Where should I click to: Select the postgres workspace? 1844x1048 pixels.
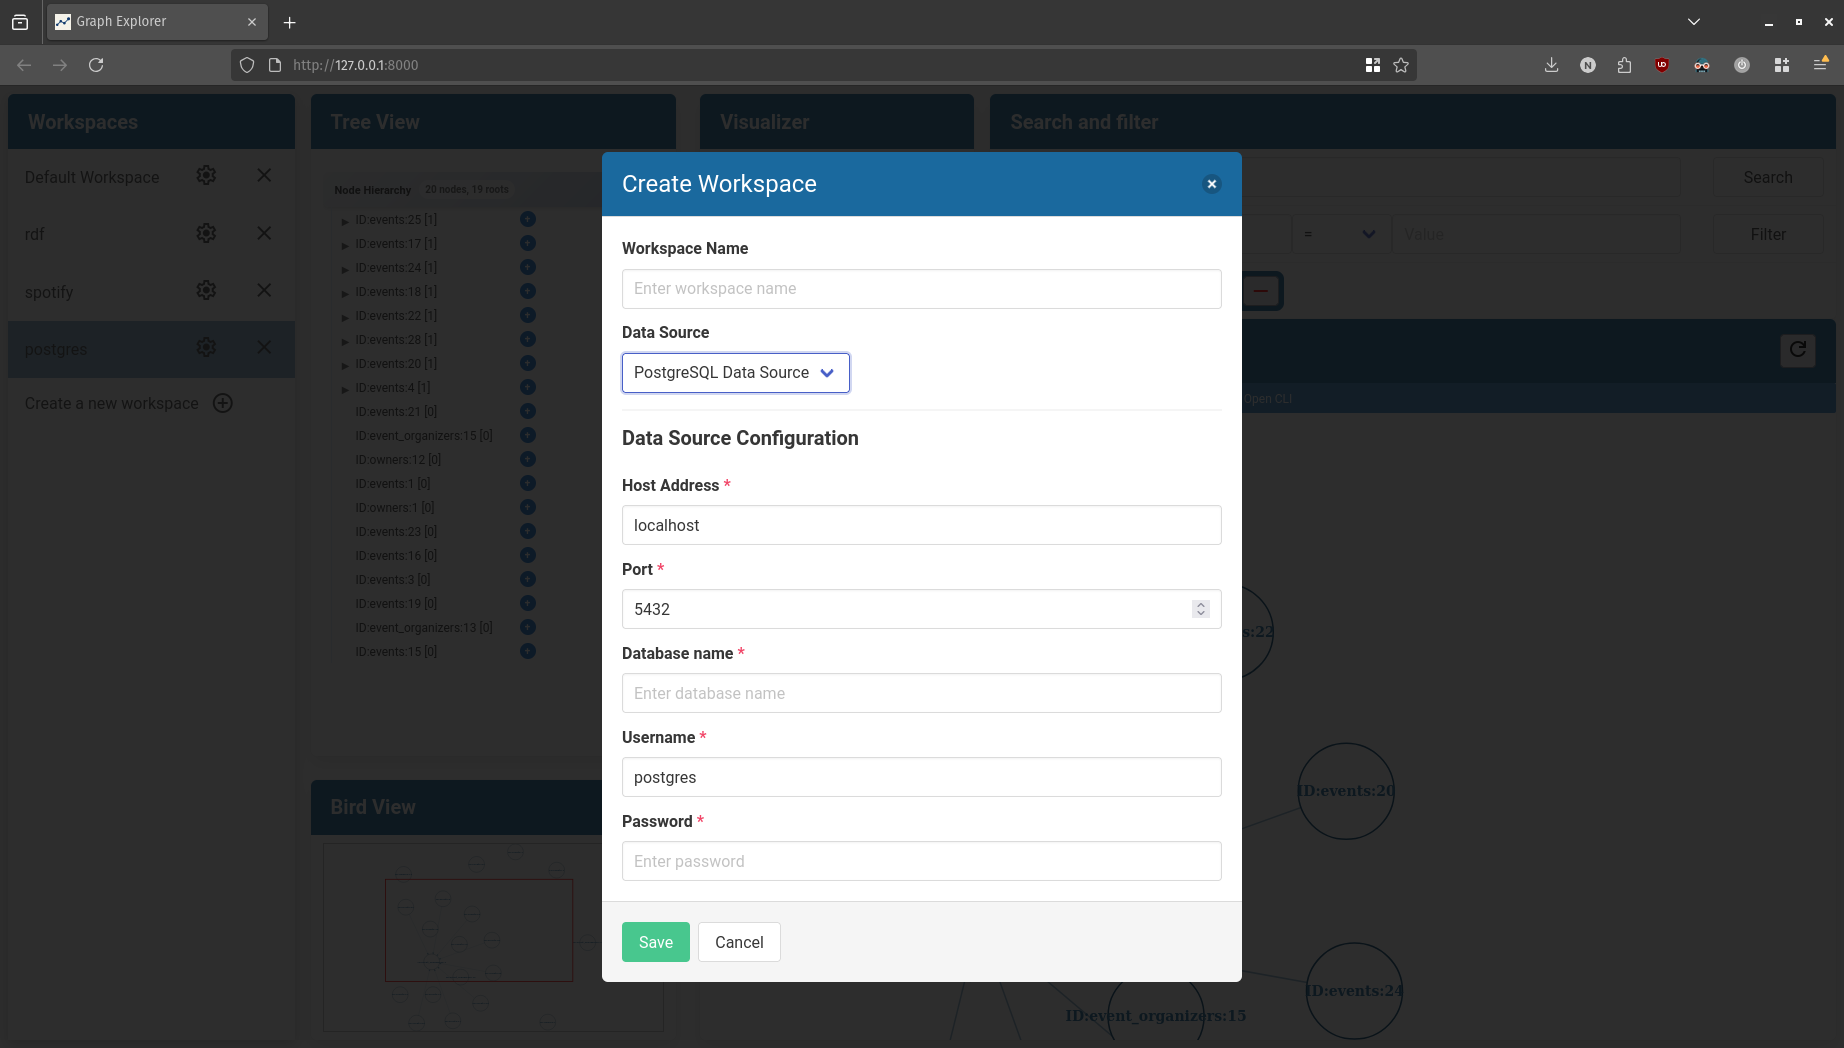point(56,349)
